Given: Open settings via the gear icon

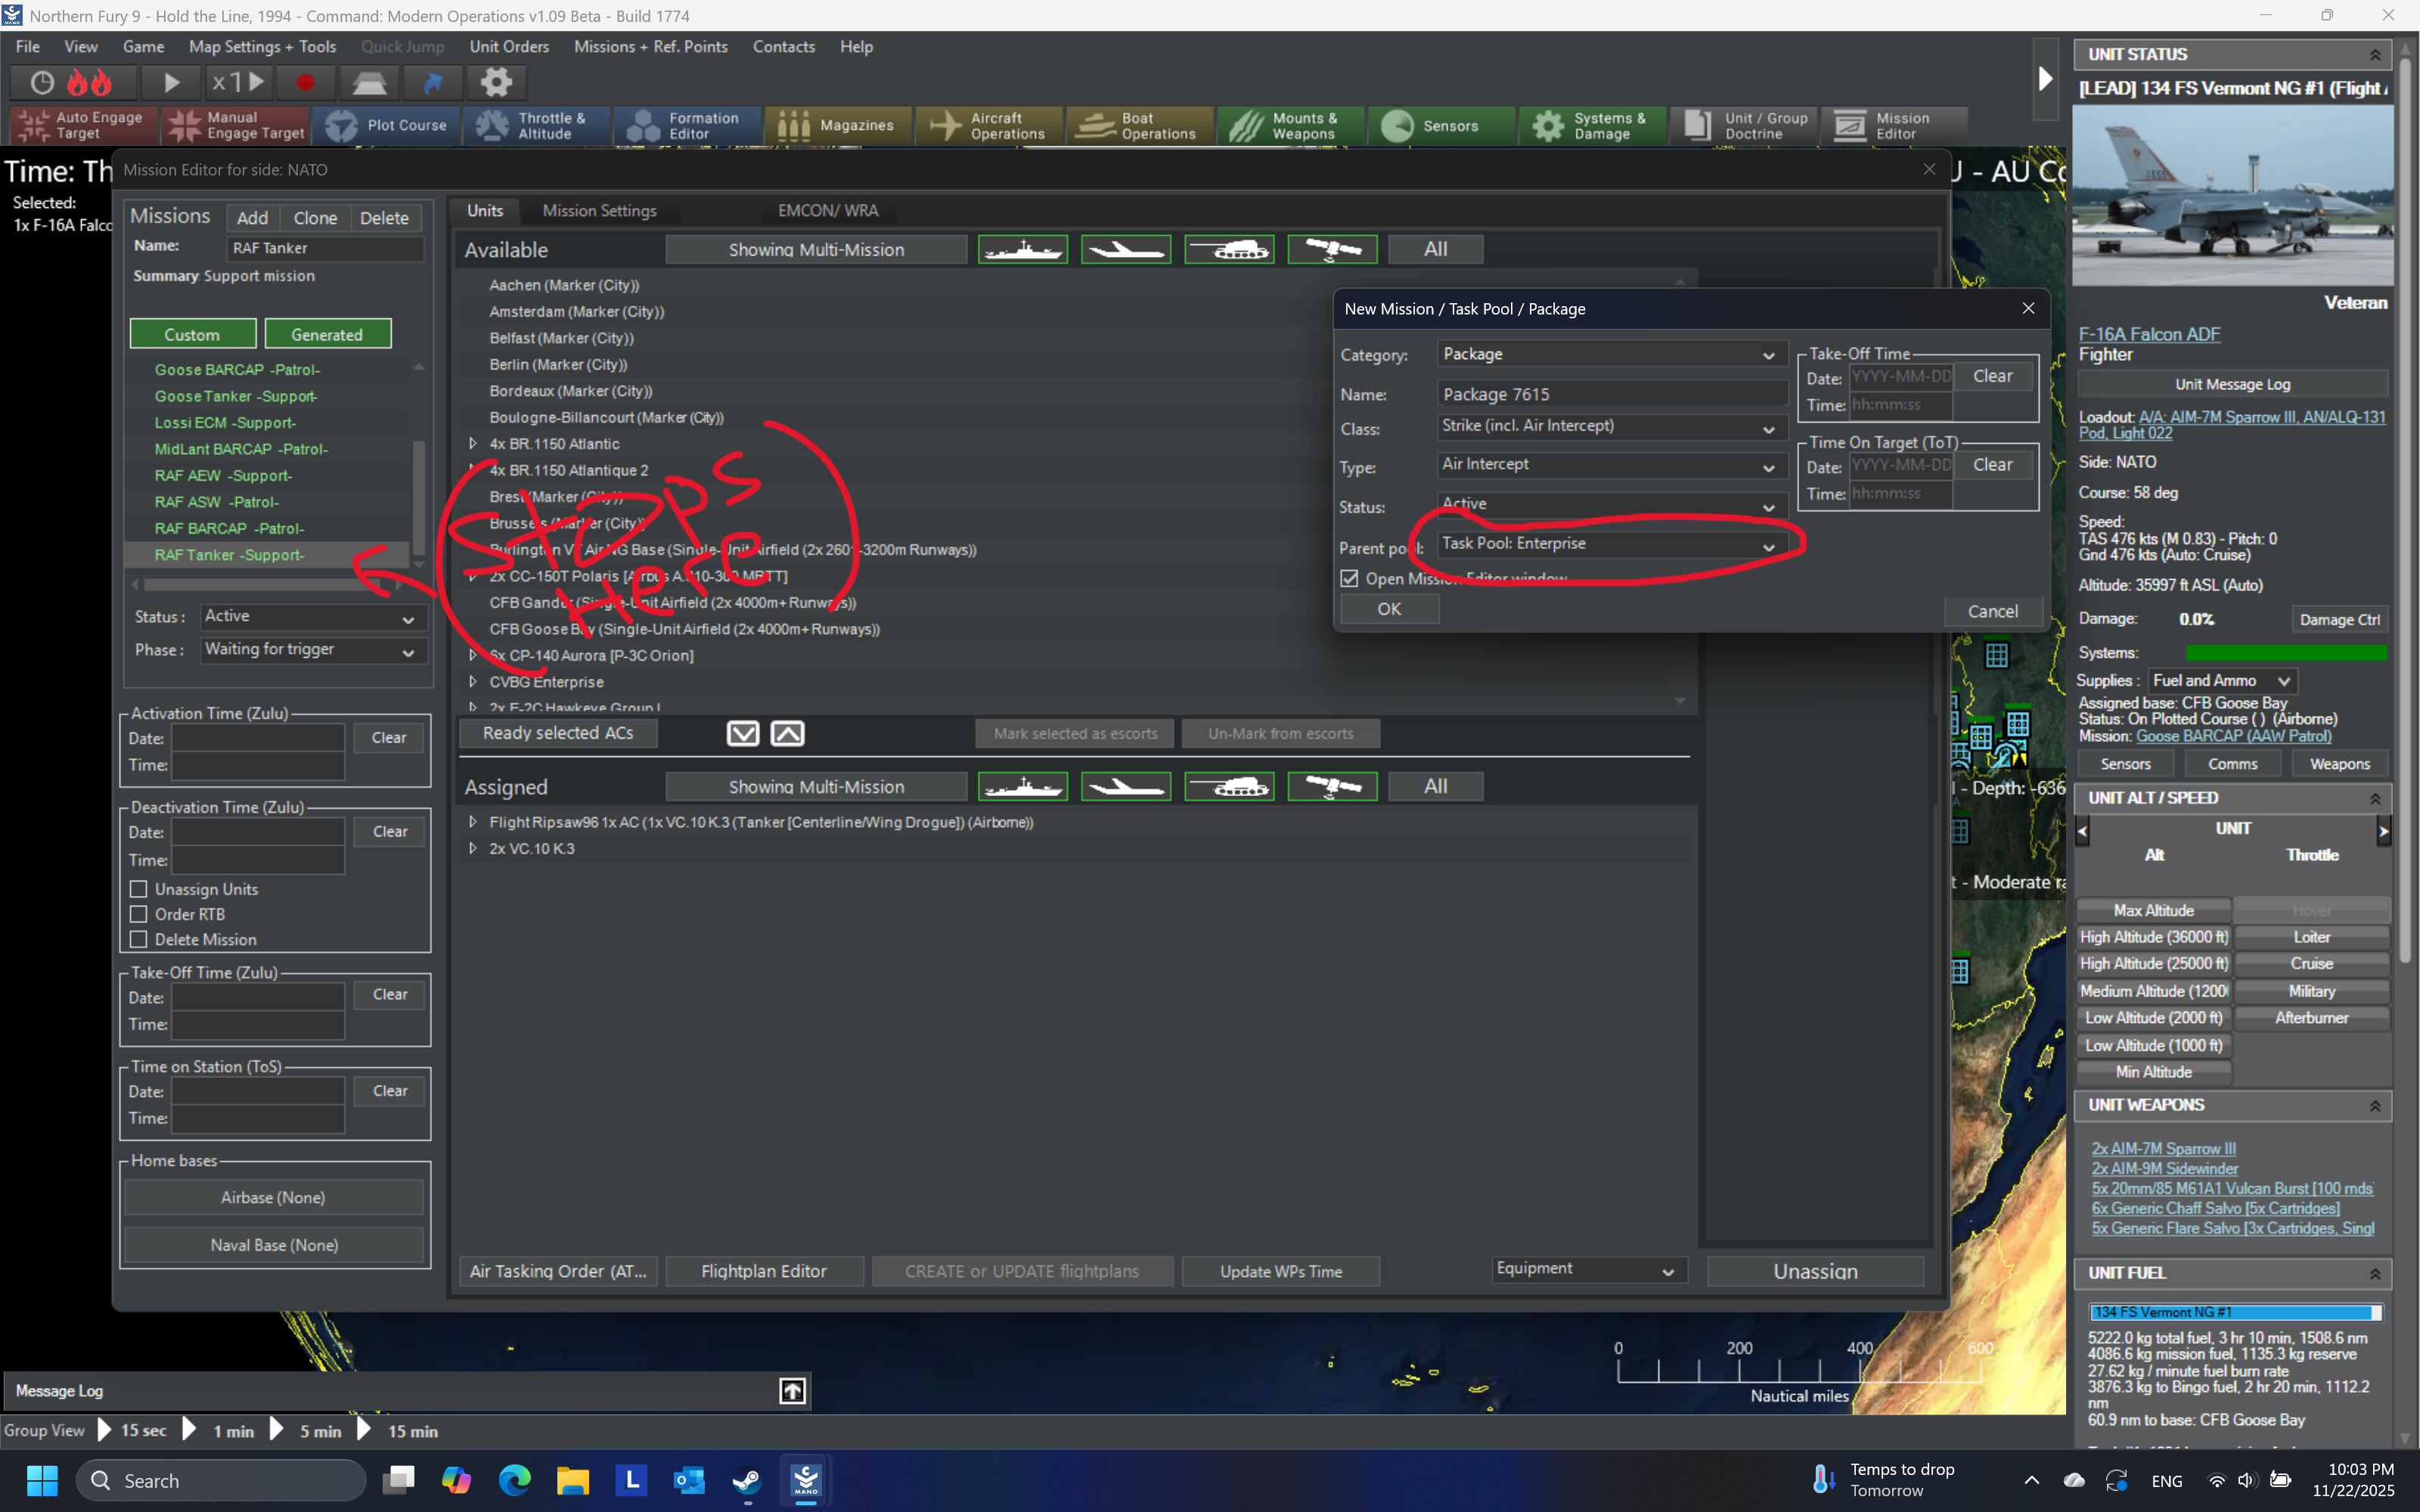Looking at the screenshot, I should (496, 82).
